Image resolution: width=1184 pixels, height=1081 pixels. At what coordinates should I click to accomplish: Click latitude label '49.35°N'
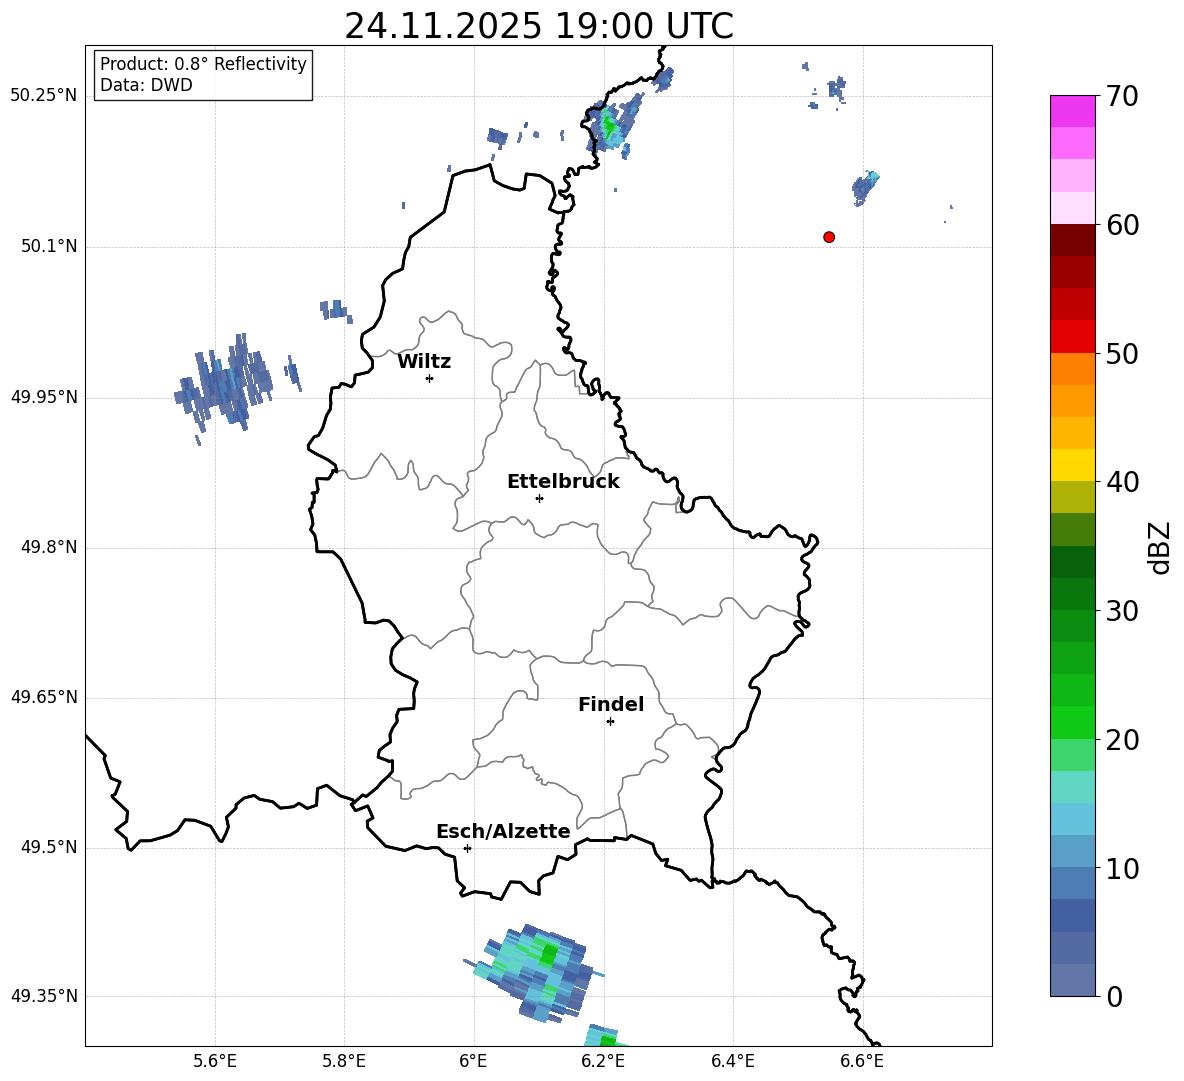pyautogui.click(x=44, y=996)
